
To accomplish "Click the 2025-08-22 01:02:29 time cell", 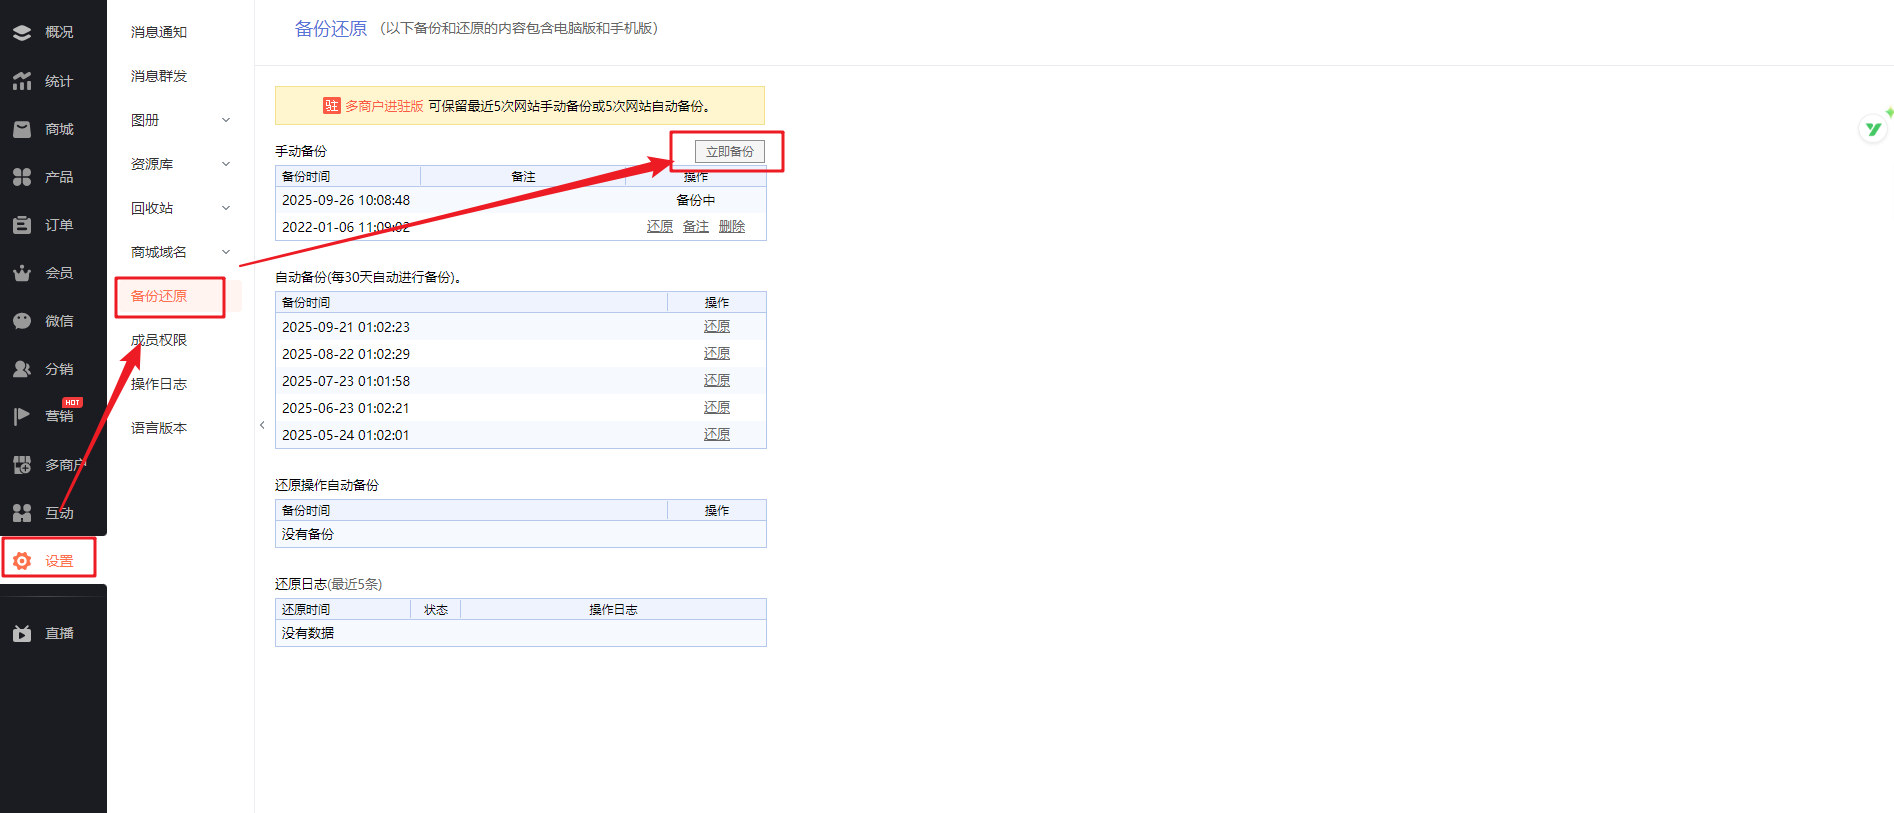I will [x=346, y=354].
